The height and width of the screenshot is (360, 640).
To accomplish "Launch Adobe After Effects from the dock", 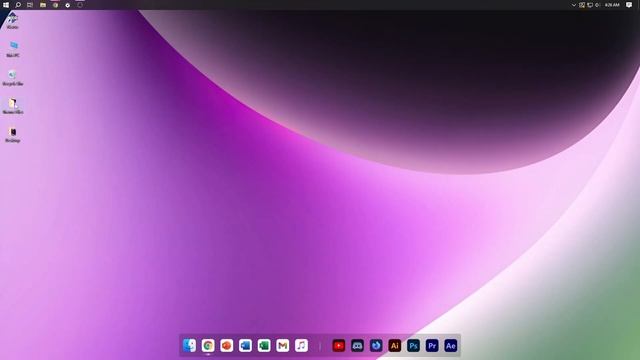I will pos(451,346).
